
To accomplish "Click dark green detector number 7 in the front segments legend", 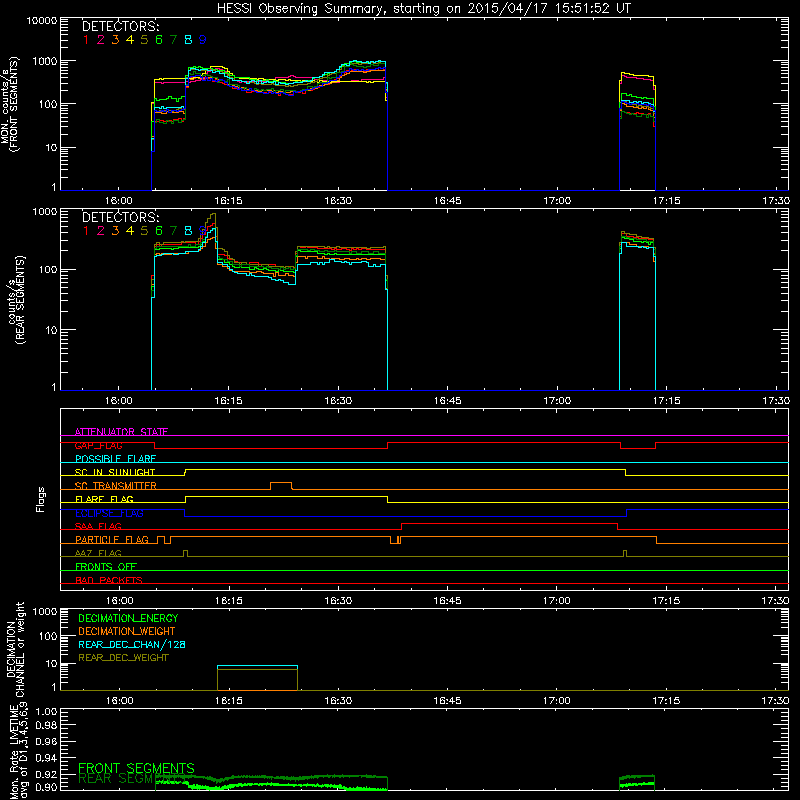I will pos(173,40).
